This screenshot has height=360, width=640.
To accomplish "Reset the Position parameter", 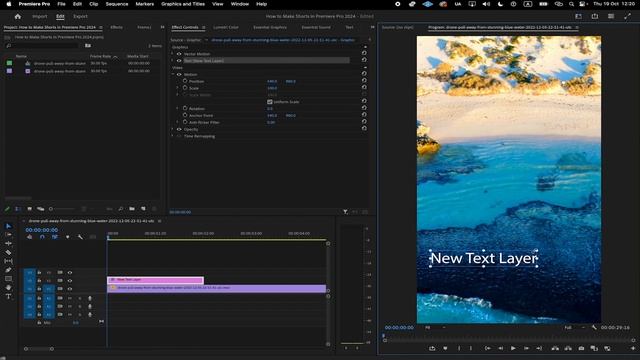I will [x=364, y=81].
